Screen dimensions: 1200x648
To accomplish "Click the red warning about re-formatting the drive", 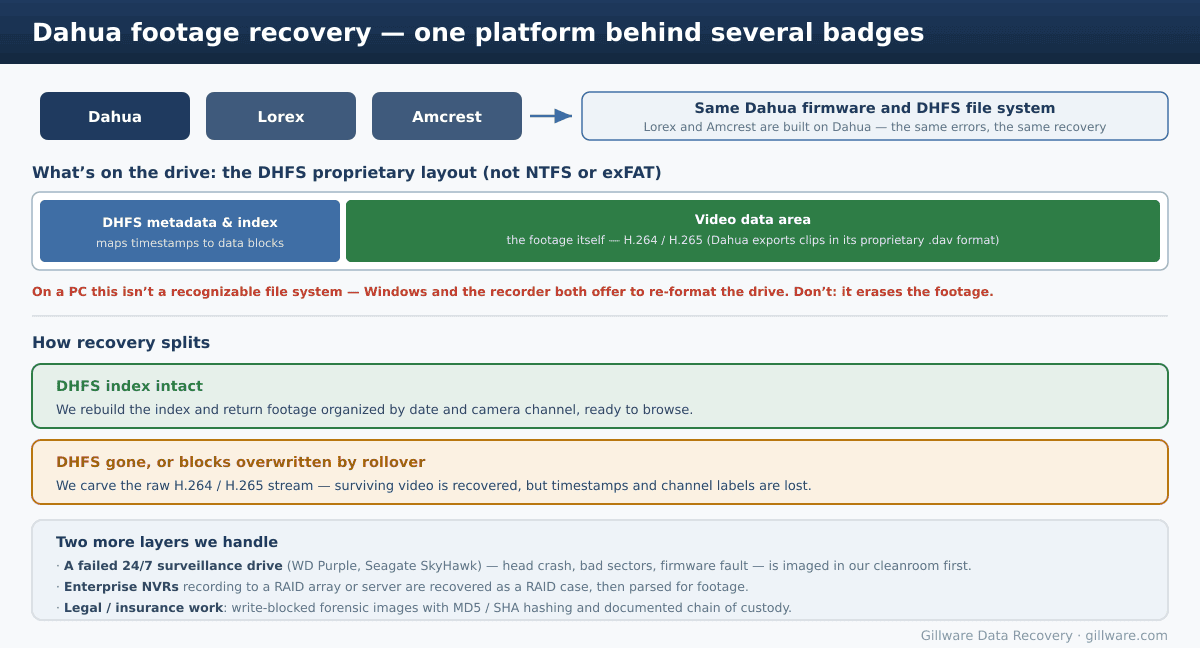I will coord(513,292).
